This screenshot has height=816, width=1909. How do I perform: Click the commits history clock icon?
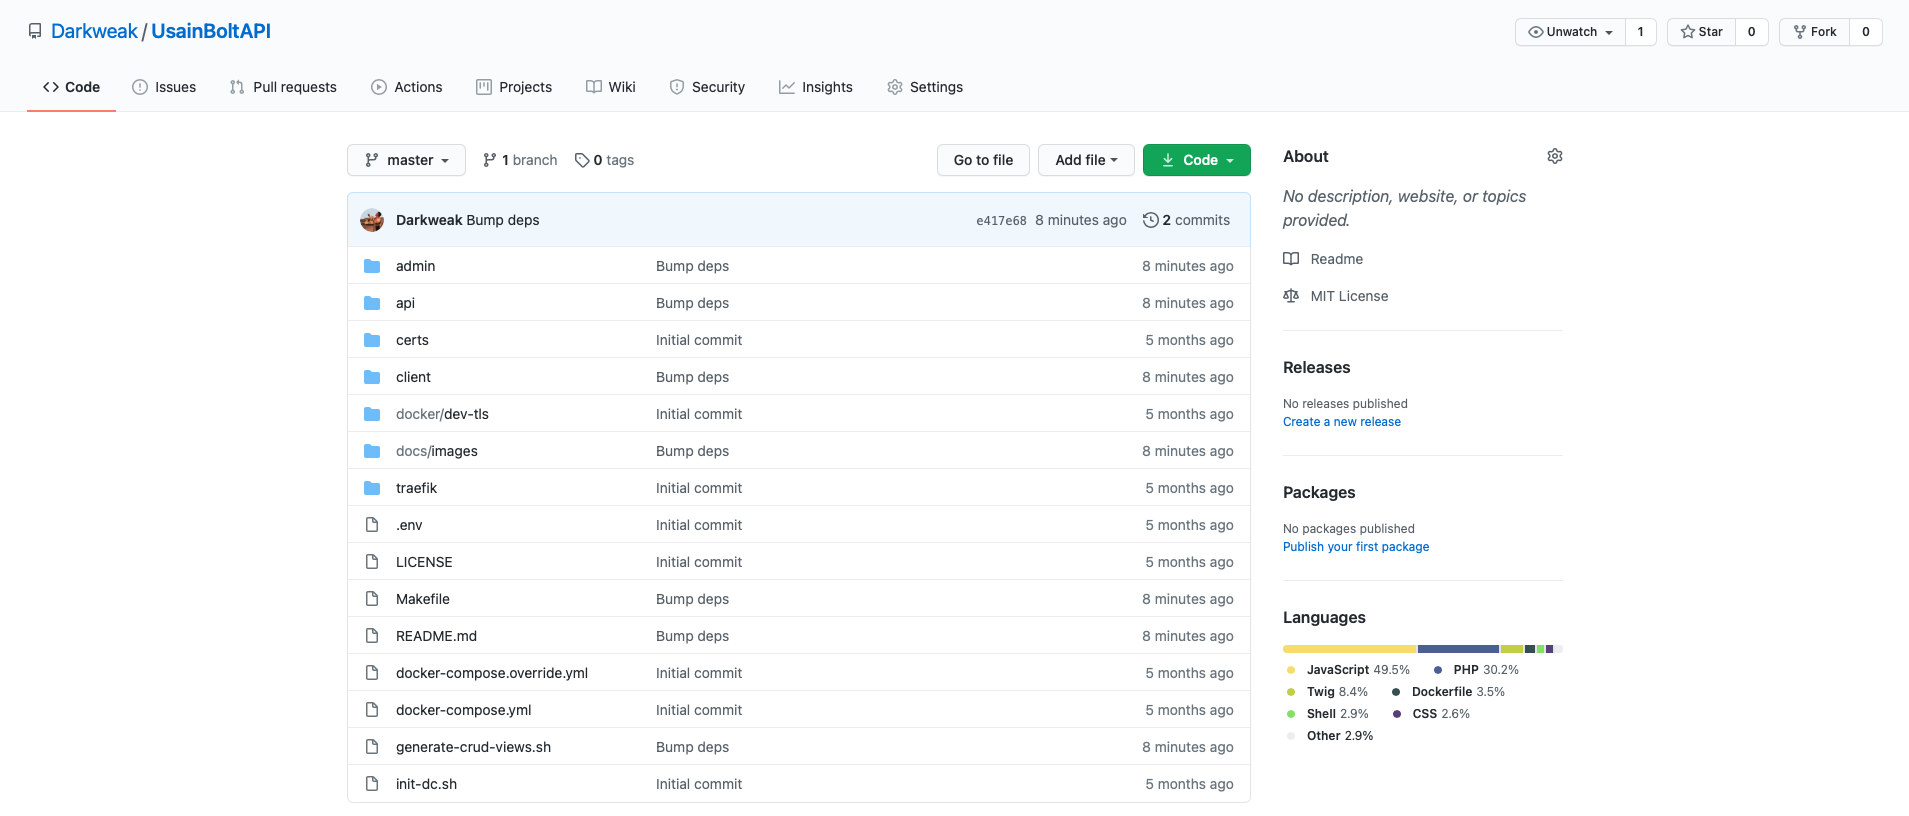[x=1151, y=220]
